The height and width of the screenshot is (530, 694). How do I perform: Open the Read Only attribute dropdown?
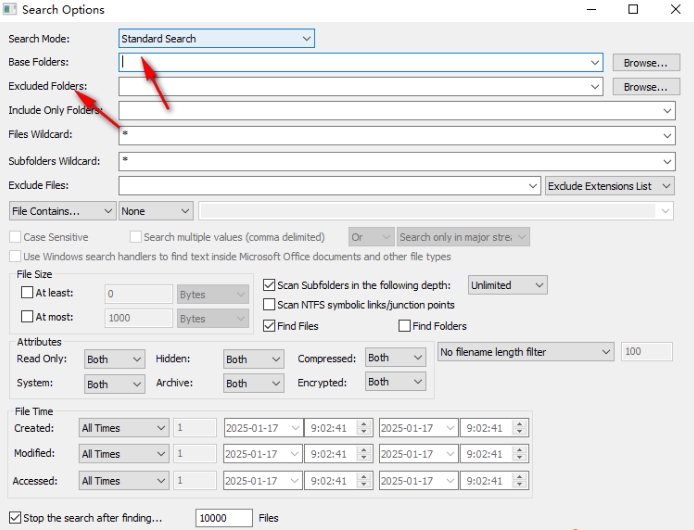pos(114,359)
